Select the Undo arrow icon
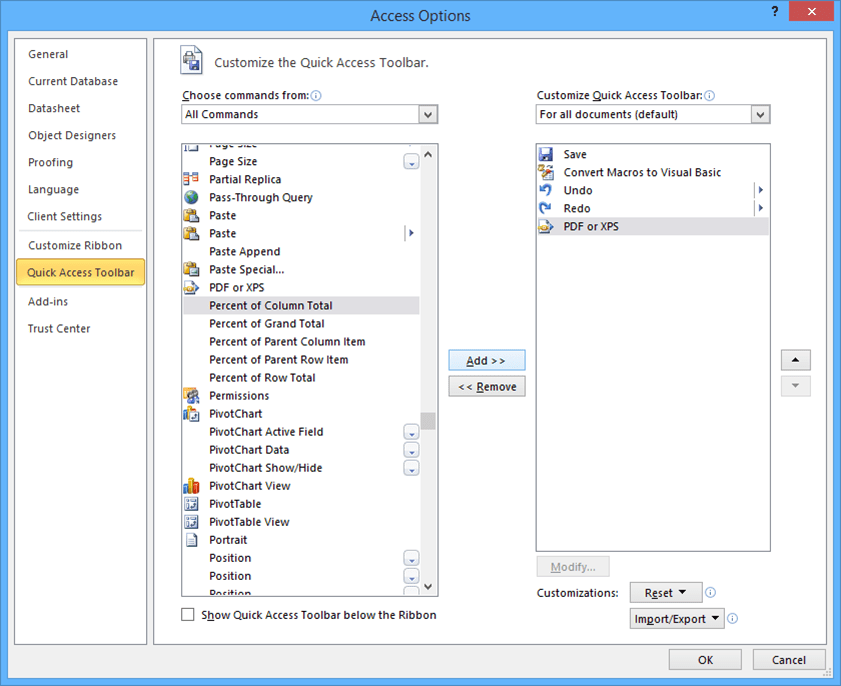841x686 pixels. [x=545, y=190]
